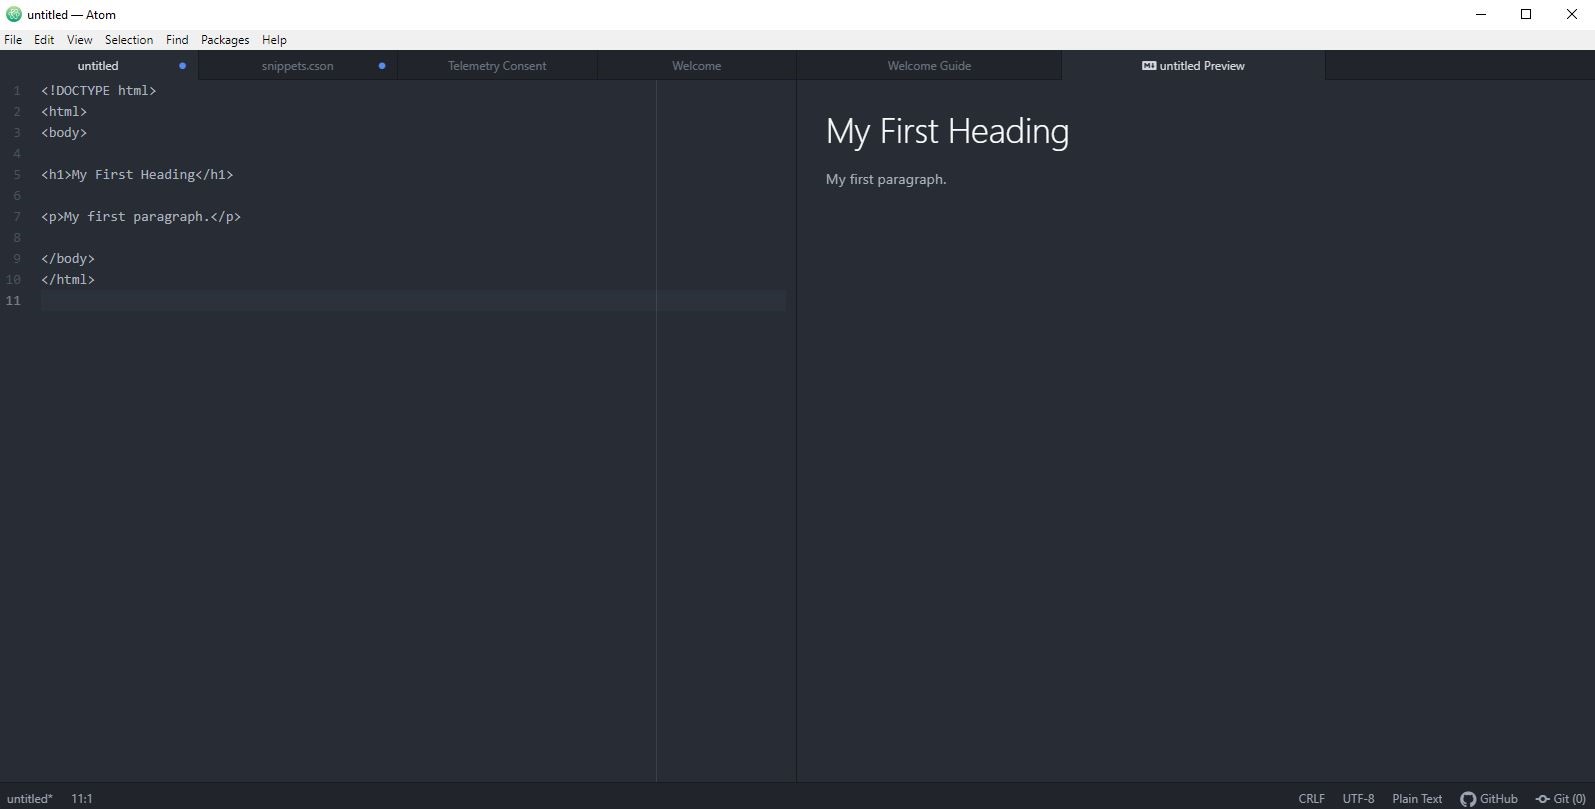The width and height of the screenshot is (1595, 809).
Task: Open the Plain Text grammar selector
Action: pos(1417,798)
